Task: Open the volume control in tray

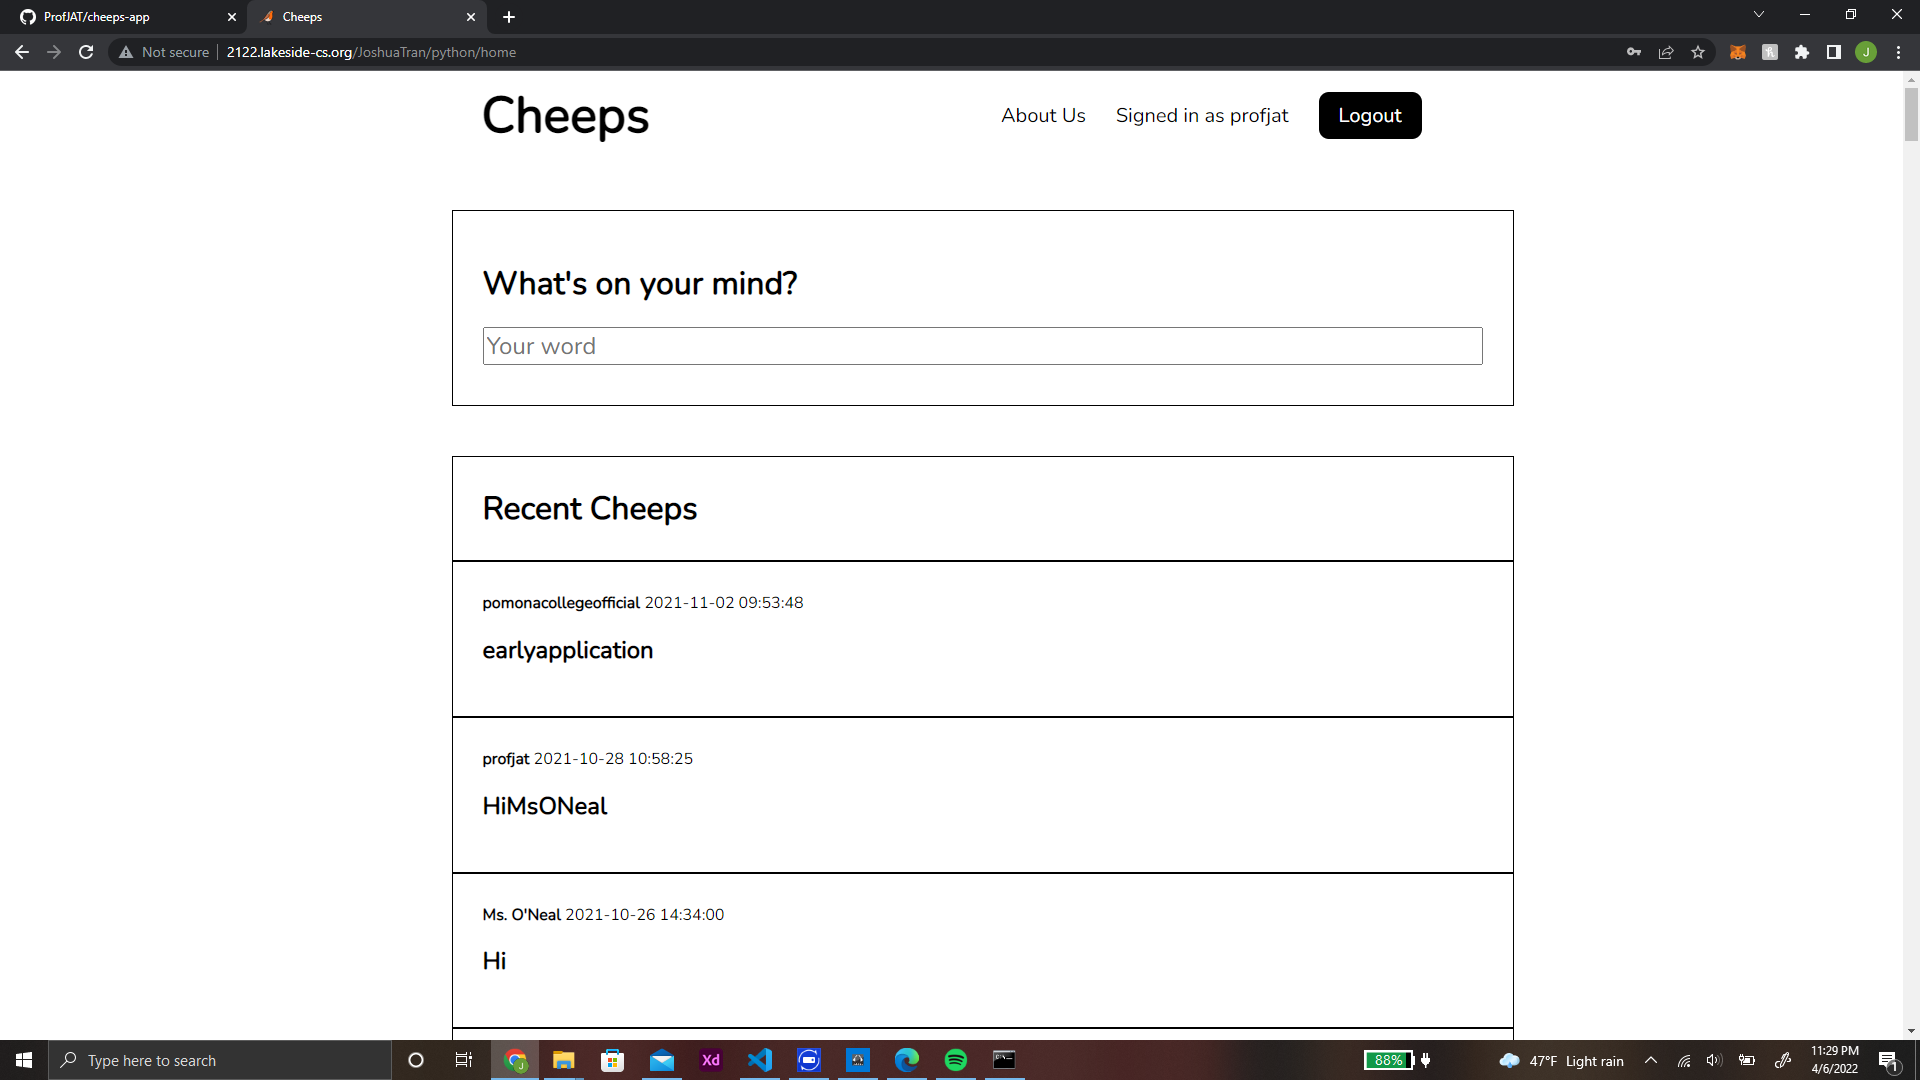Action: pos(1714,1060)
